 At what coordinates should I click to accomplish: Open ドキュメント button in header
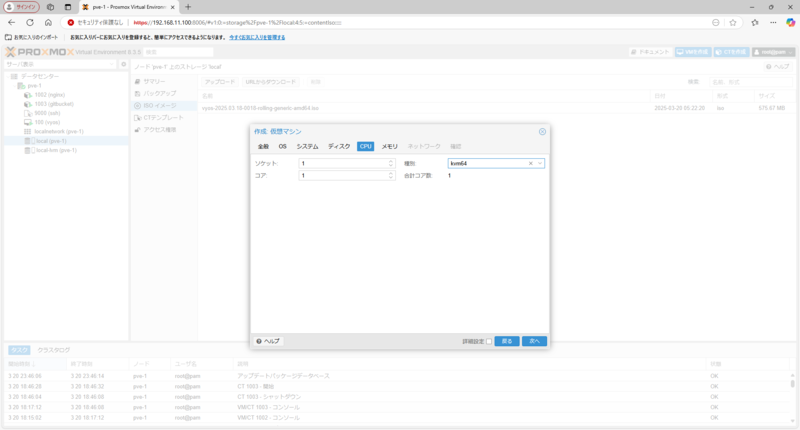[649, 52]
